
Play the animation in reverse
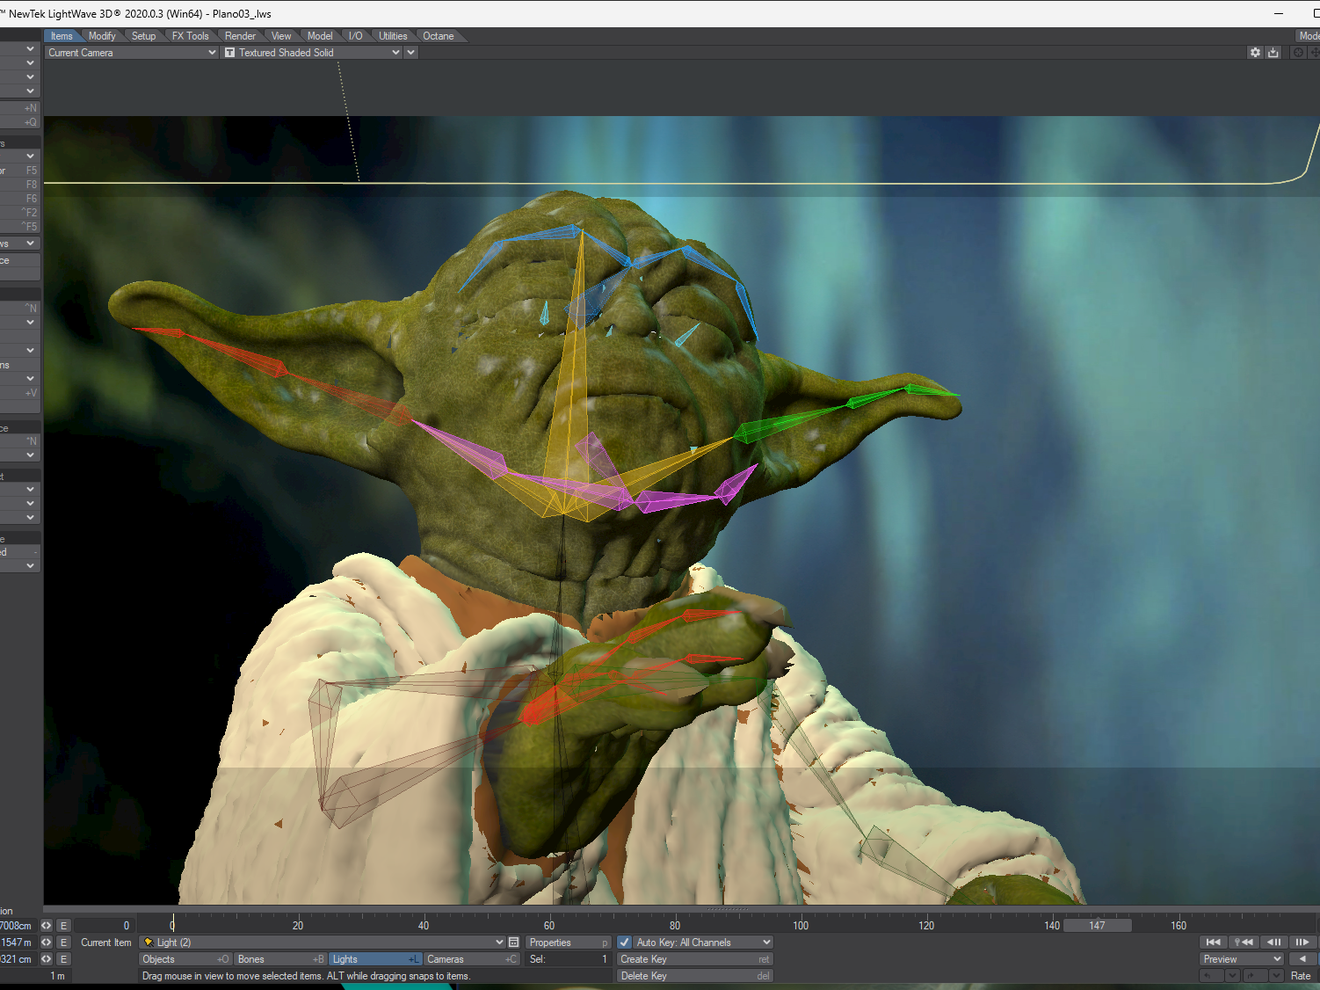[1302, 959]
